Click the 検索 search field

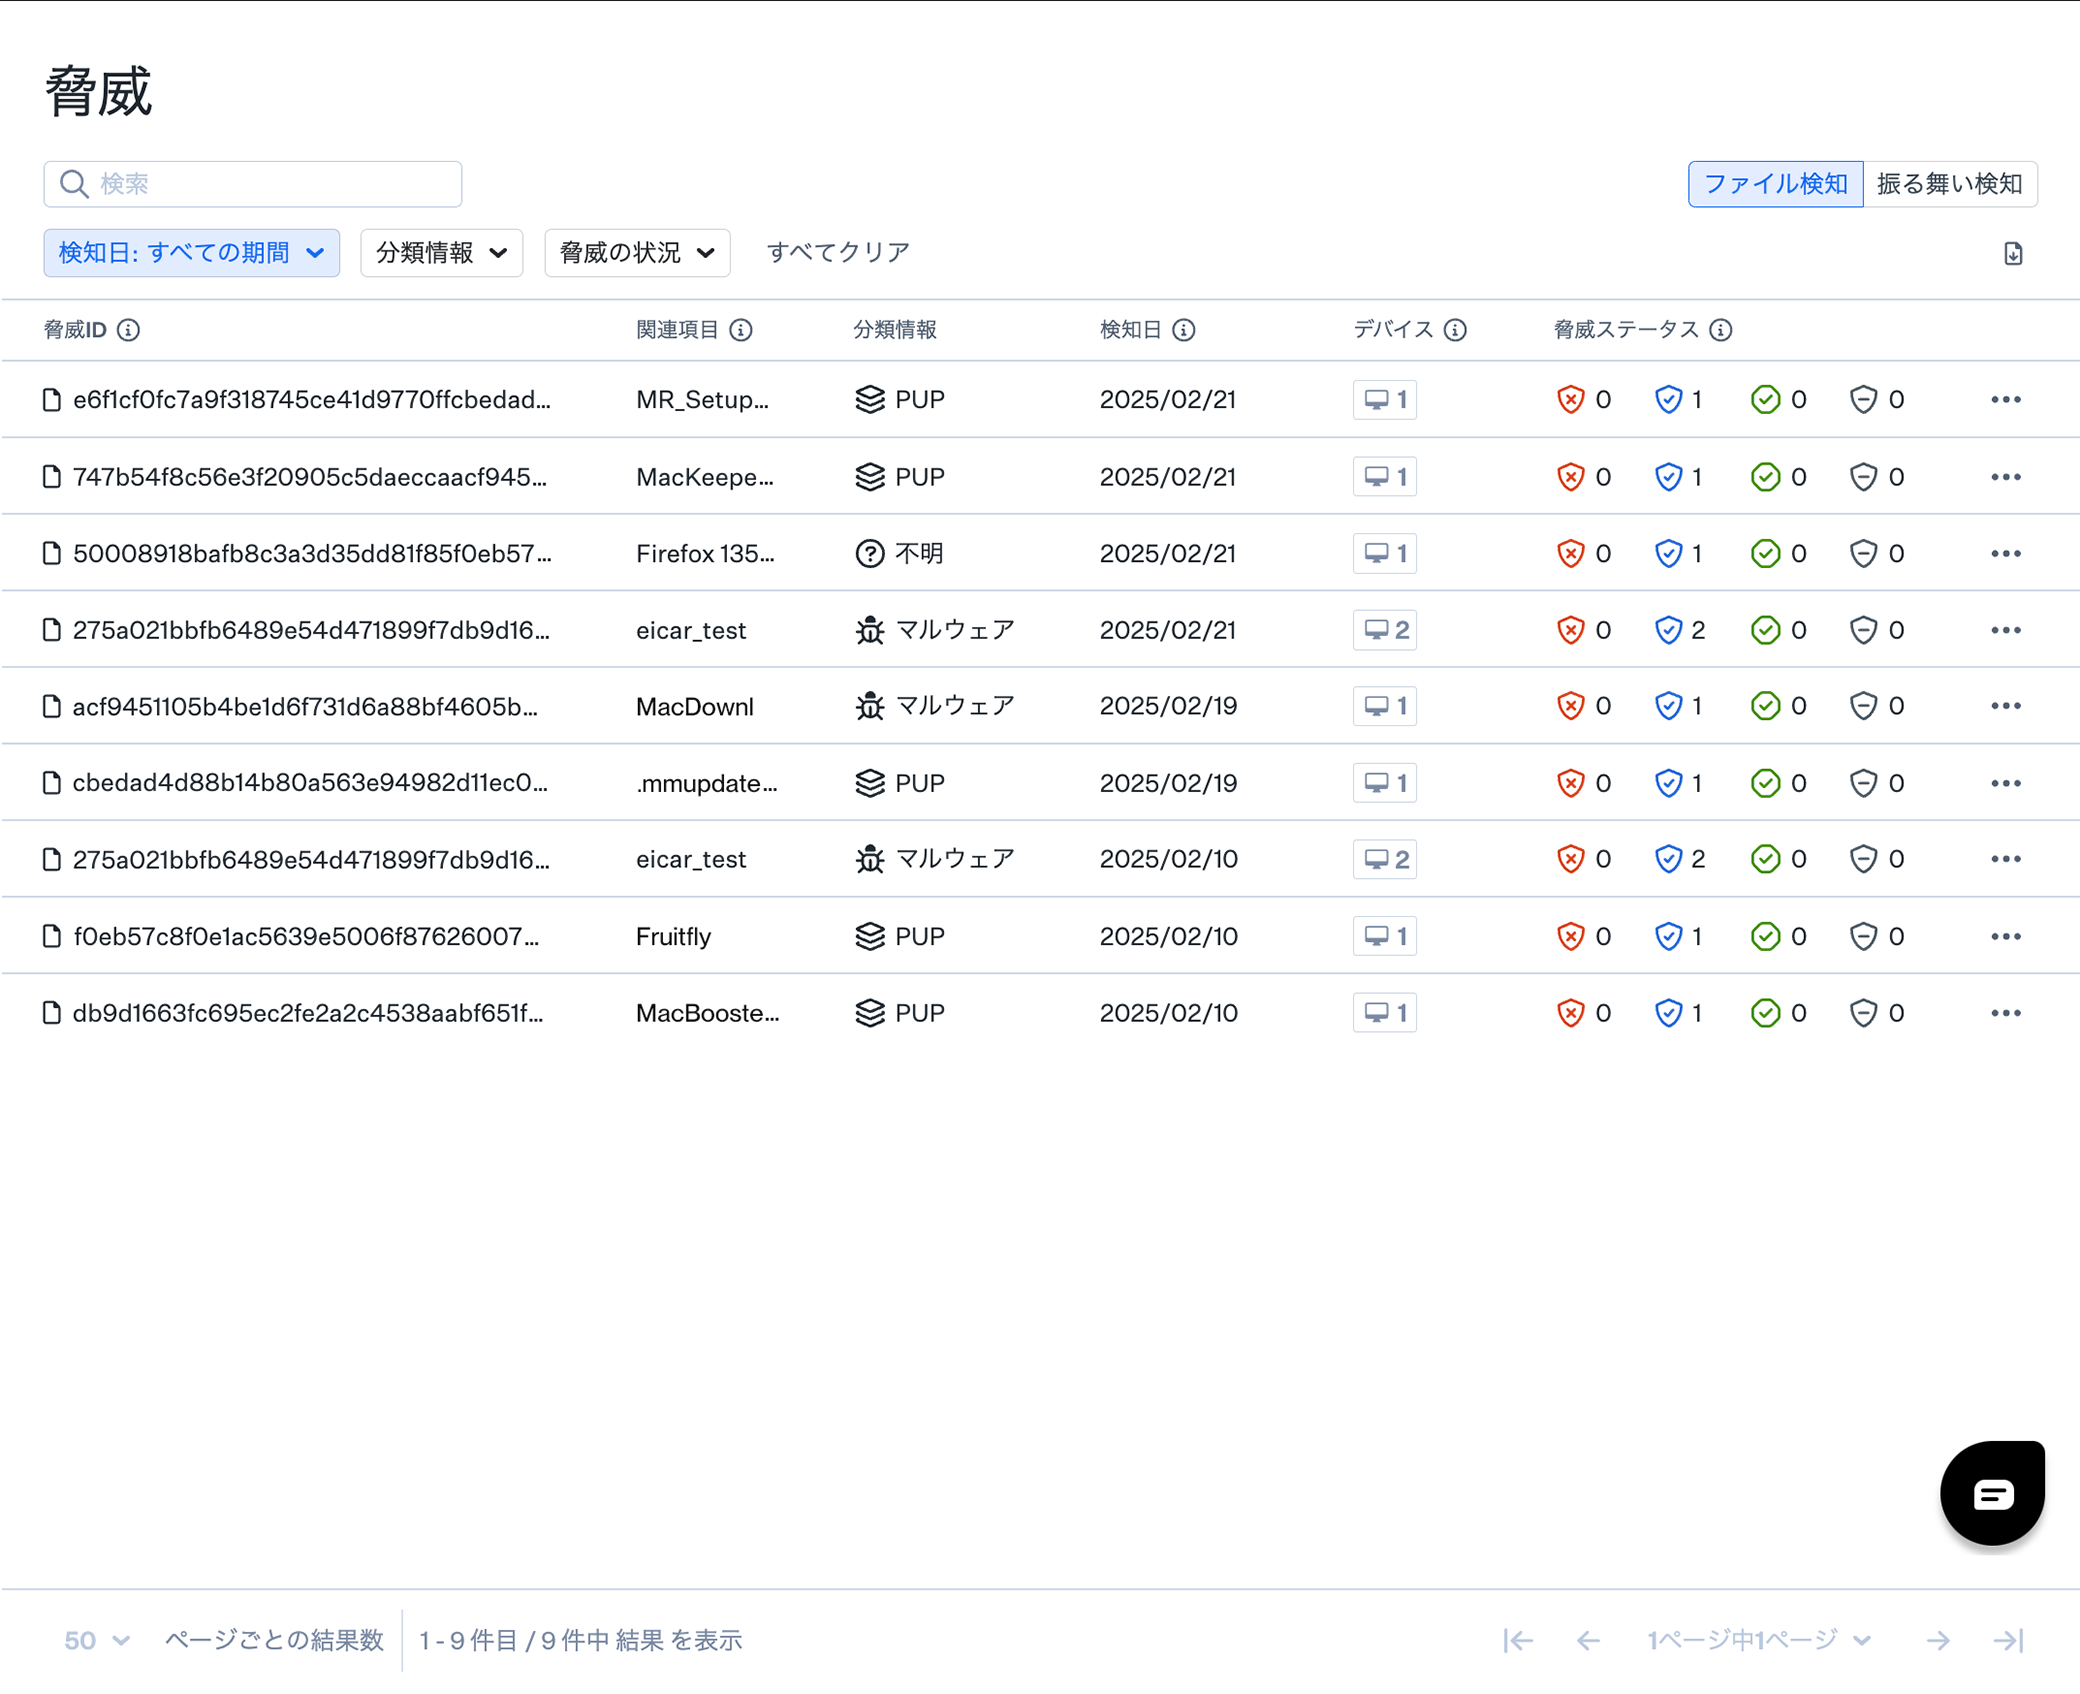[253, 184]
